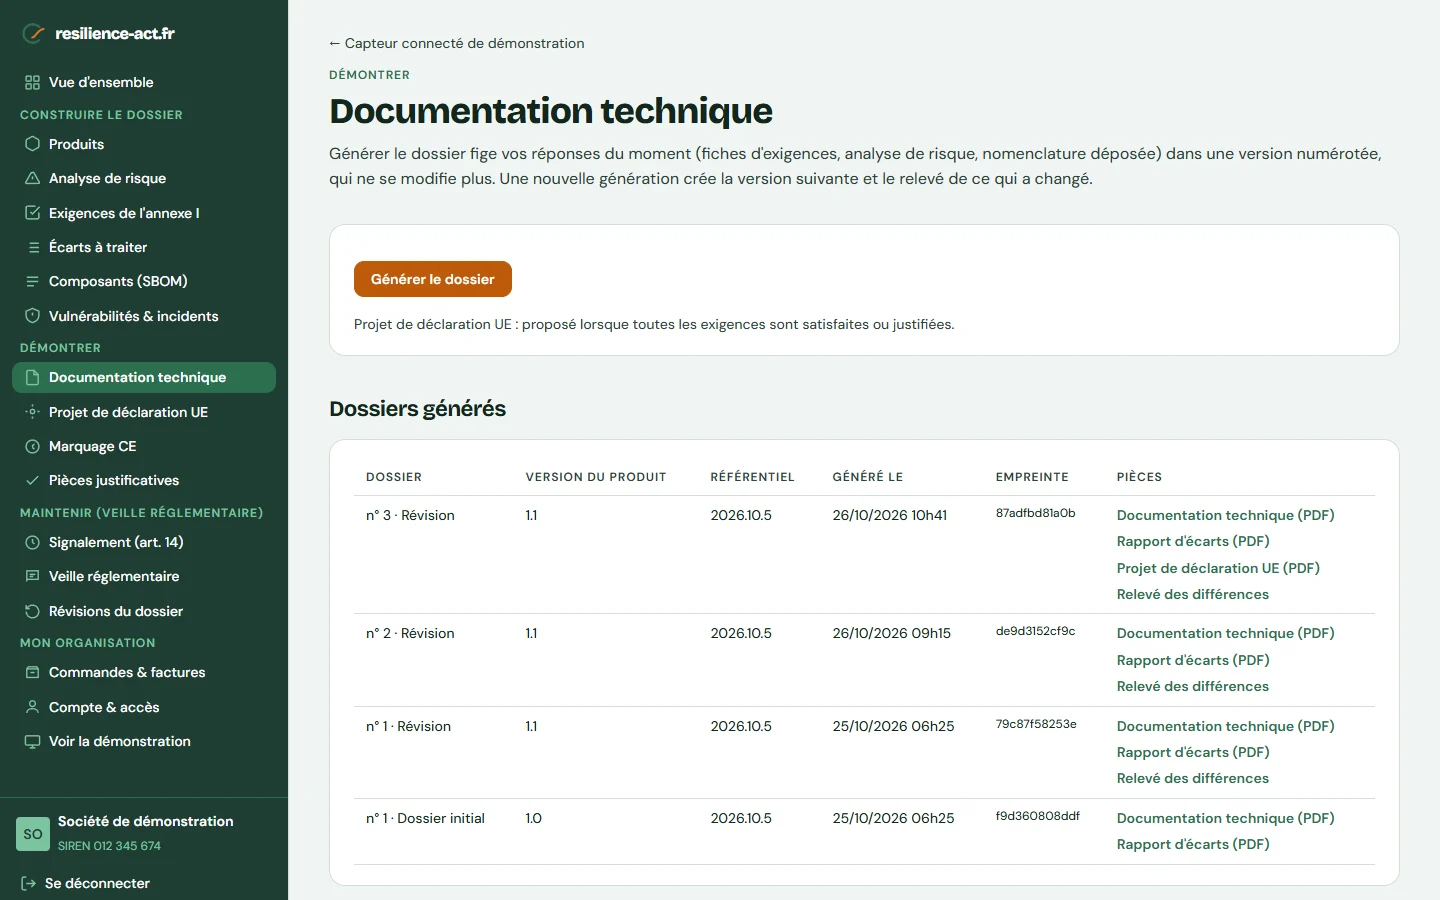Open Marquage CE menu entry
The height and width of the screenshot is (900, 1440).
click(144, 446)
